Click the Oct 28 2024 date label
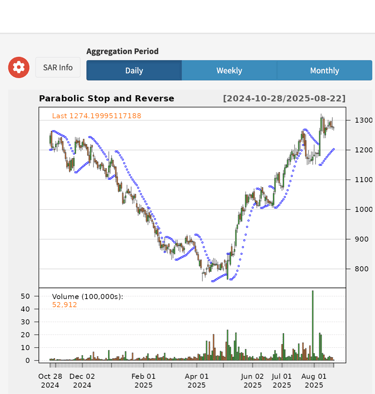375x394 pixels. click(x=50, y=381)
